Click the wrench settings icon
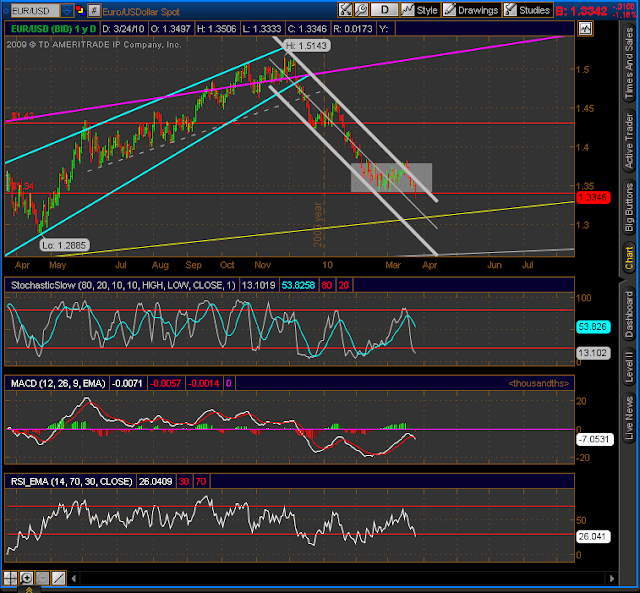This screenshot has width=640, height=593. [361, 10]
